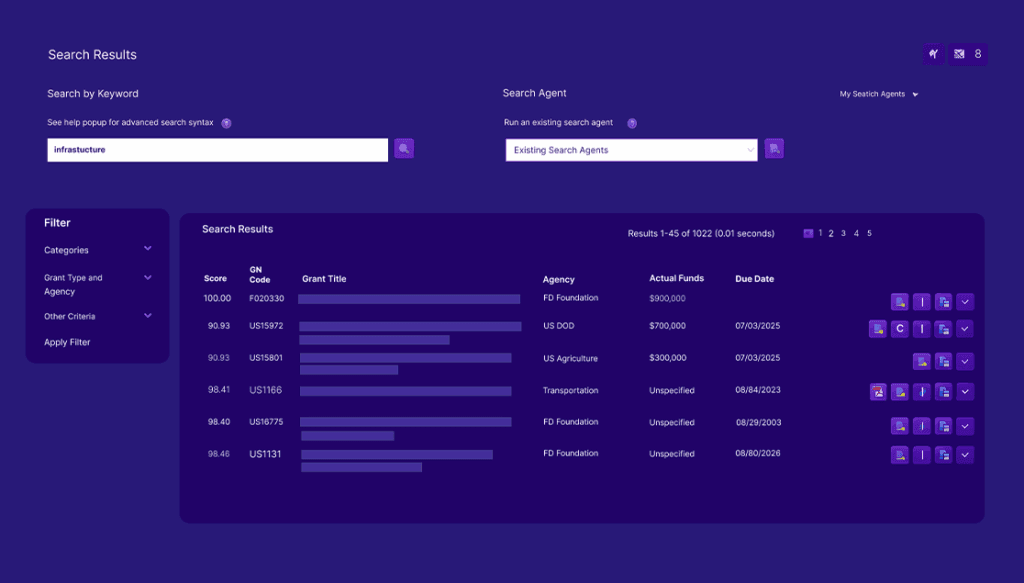Click the PDF icon on Transportation row
Image resolution: width=1024 pixels, height=583 pixels.
(878, 392)
